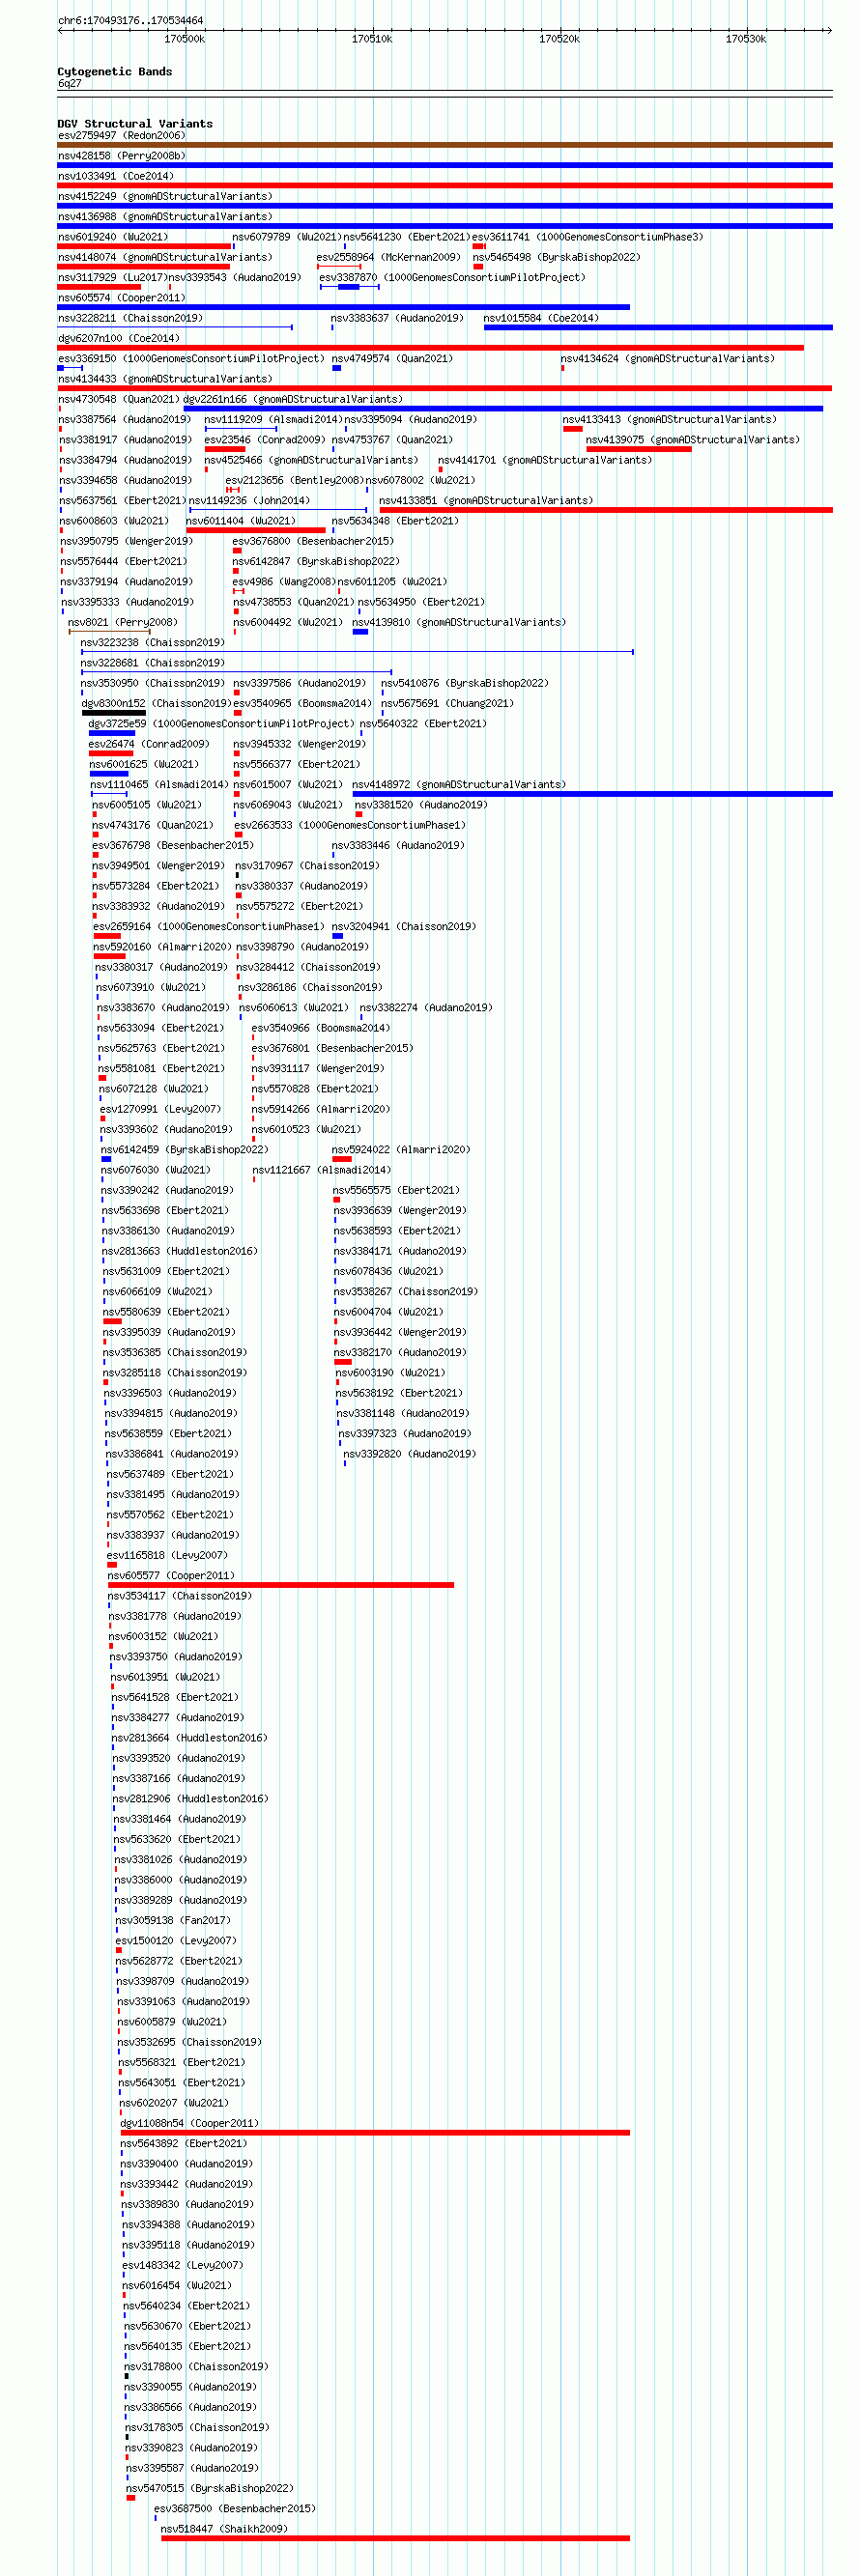Viewport: 860px width, 2576px height.
Task: Click DGV Structural Variants track title
Action: pos(135,124)
